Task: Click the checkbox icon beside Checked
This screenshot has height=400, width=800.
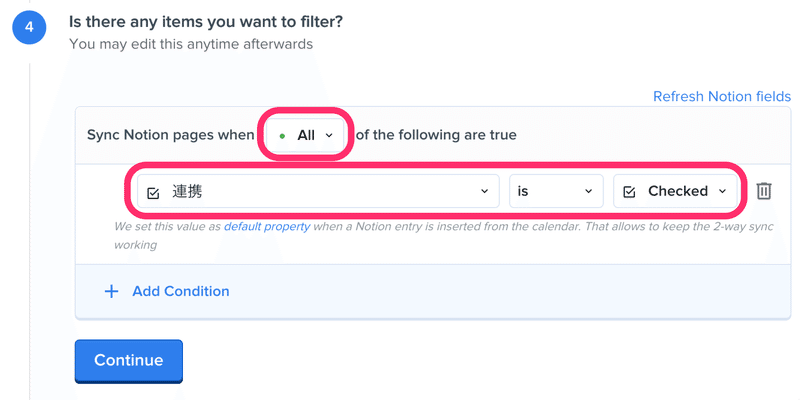Action: click(x=630, y=192)
